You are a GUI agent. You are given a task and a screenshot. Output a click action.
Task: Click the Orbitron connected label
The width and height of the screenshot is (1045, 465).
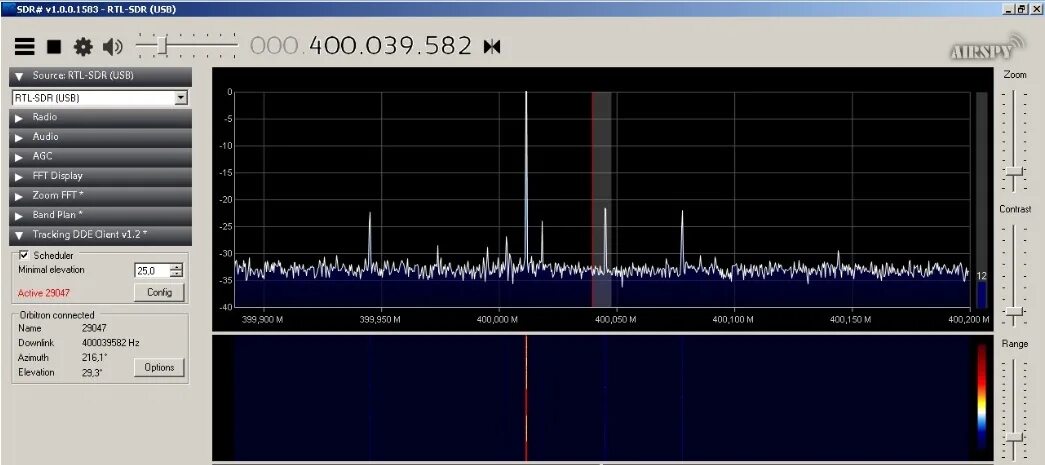(x=57, y=315)
